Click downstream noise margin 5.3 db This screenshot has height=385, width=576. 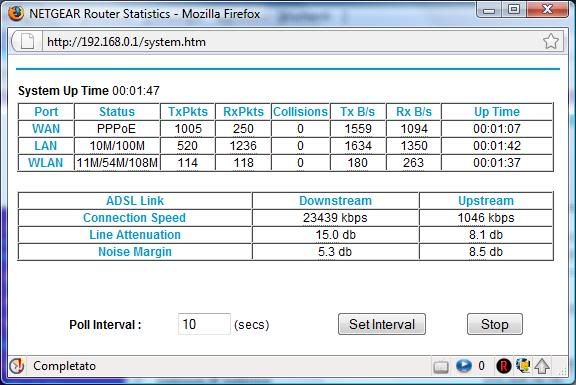tap(335, 252)
